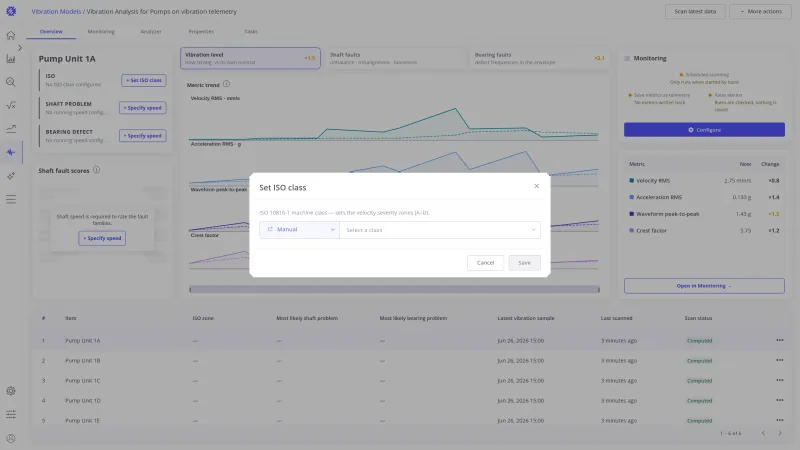800x450 pixels.
Task: Open row actions for Pump Unit 1B
Action: click(780, 360)
